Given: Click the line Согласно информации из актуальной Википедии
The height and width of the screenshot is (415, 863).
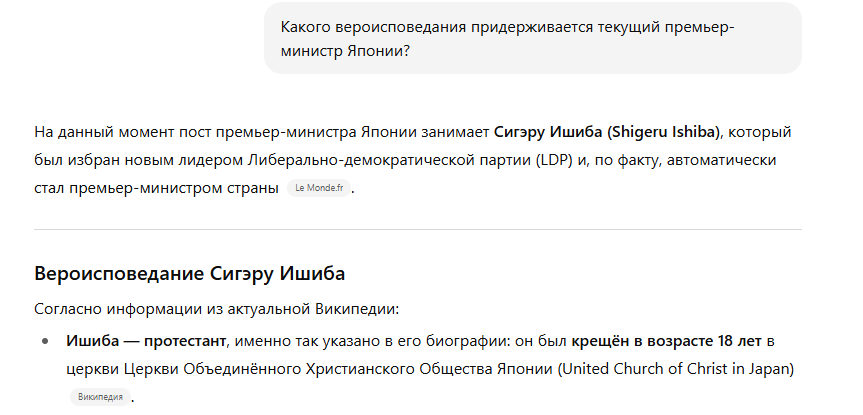Looking at the screenshot, I should point(216,309).
